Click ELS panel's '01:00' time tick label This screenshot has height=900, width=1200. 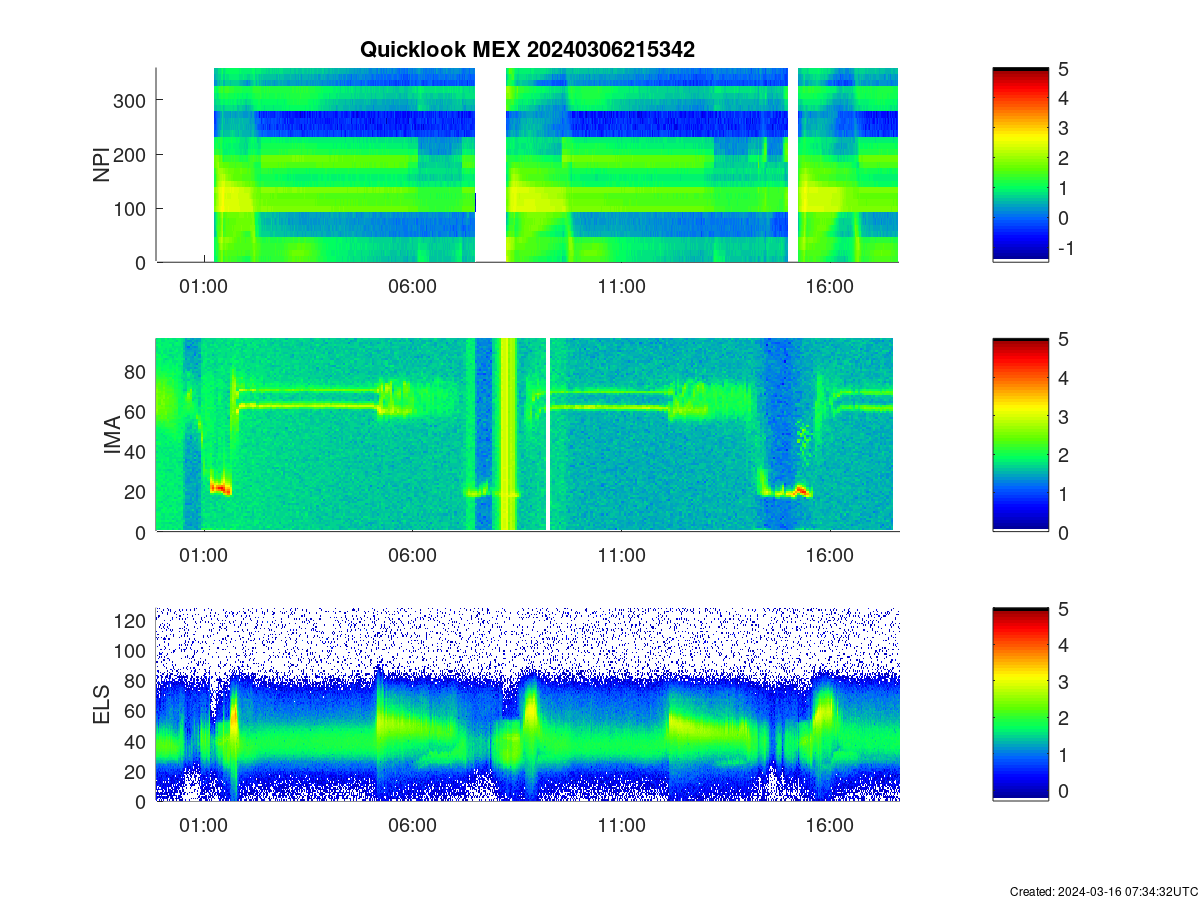pyautogui.click(x=204, y=826)
